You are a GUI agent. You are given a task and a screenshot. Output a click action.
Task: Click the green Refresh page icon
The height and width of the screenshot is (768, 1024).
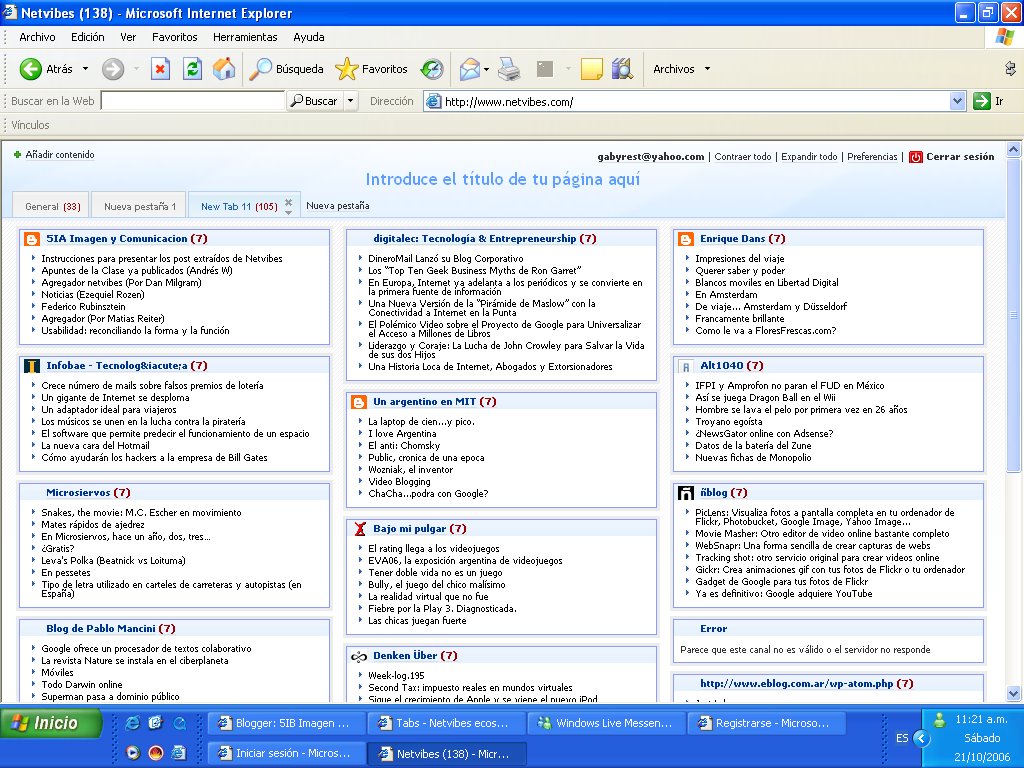click(192, 69)
